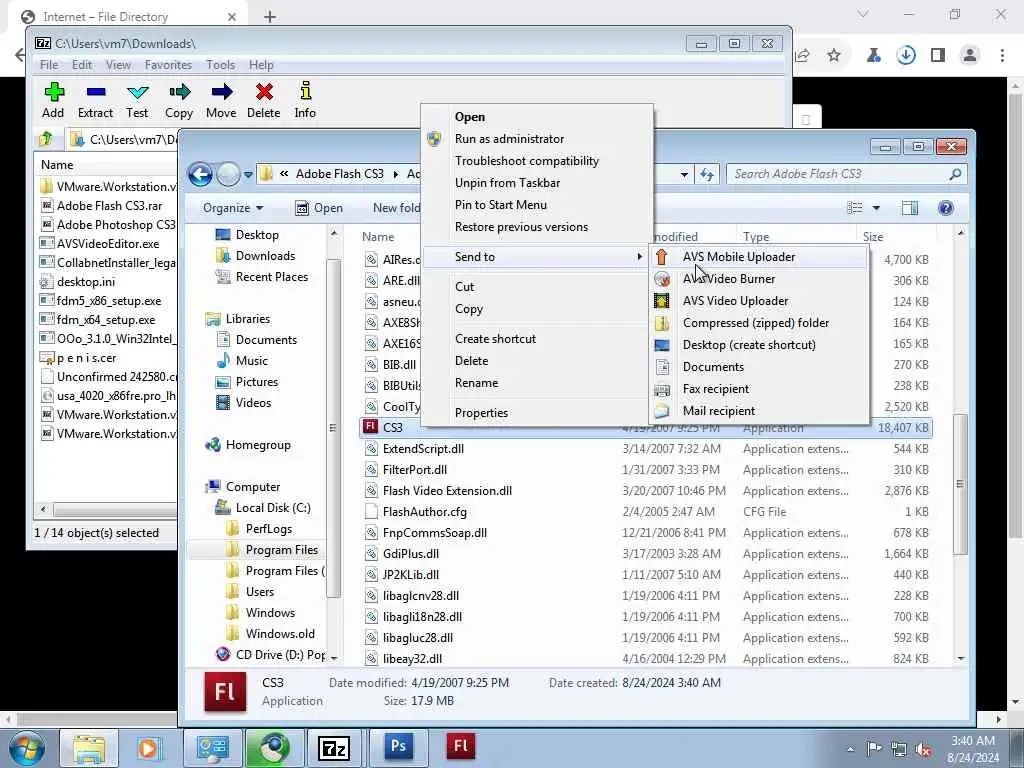This screenshot has height=768, width=1024.
Task: Send to AVS Mobile Uploader
Action: click(759, 257)
